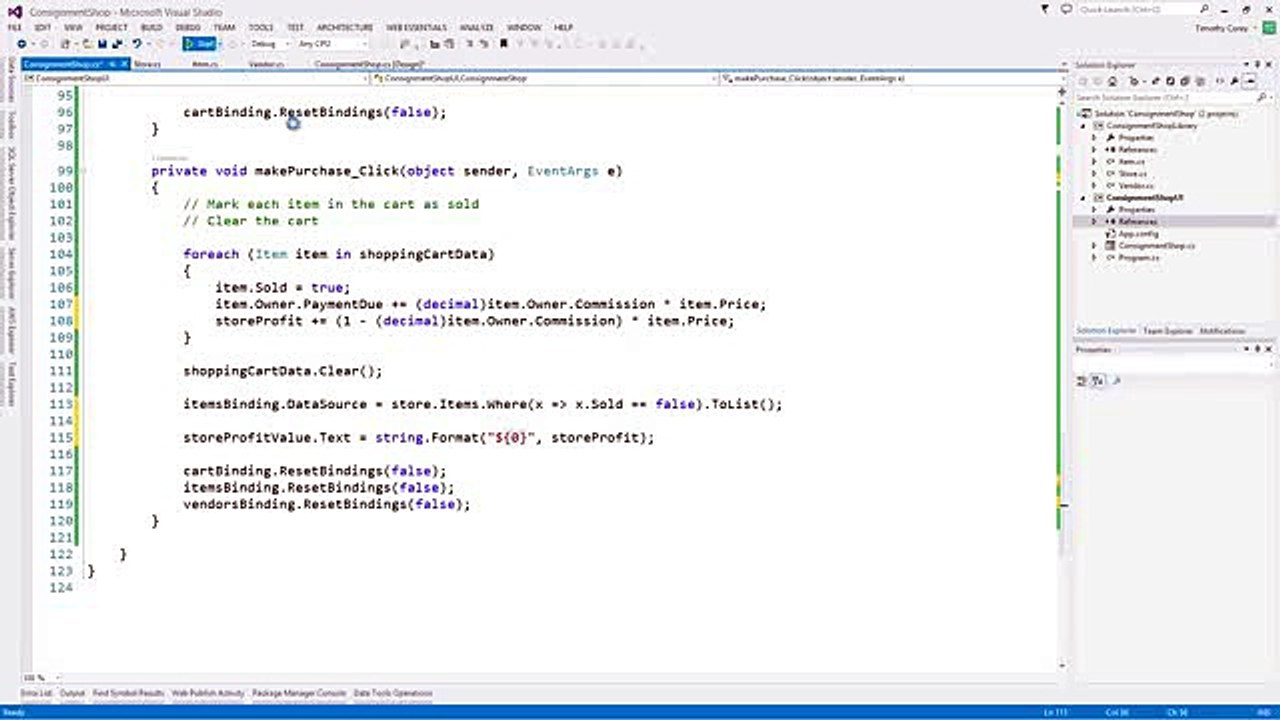Viewport: 1280px width, 720px height.
Task: Switch to the Item.cs editor tab
Action: [204, 64]
